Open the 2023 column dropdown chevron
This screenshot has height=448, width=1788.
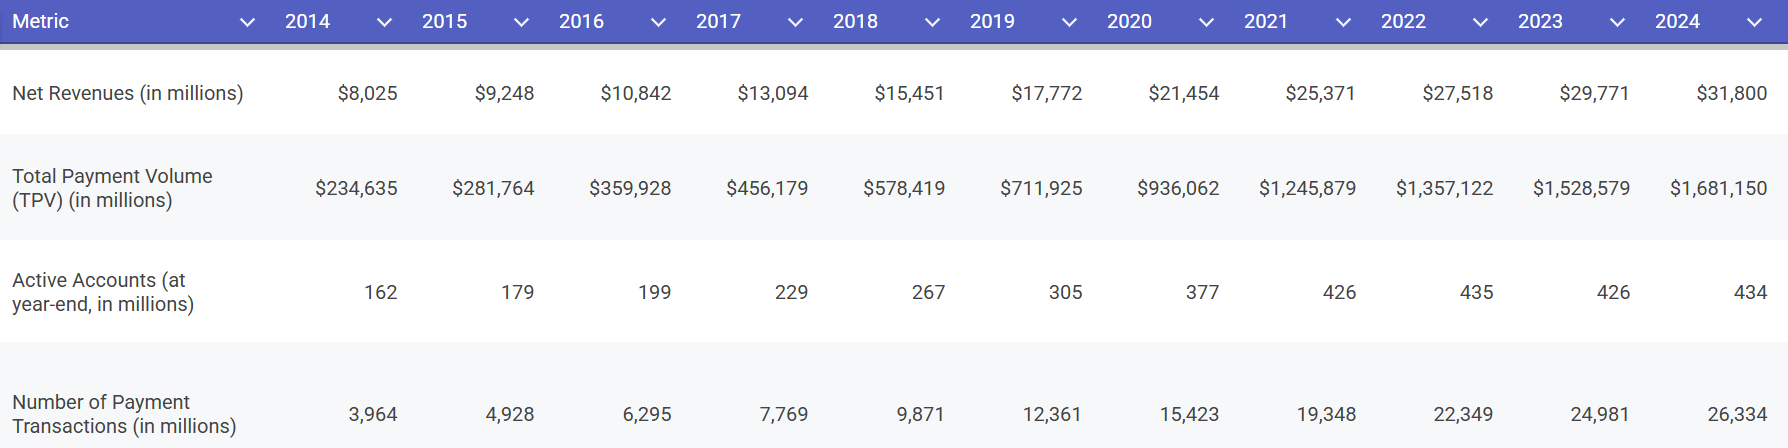1617,22
